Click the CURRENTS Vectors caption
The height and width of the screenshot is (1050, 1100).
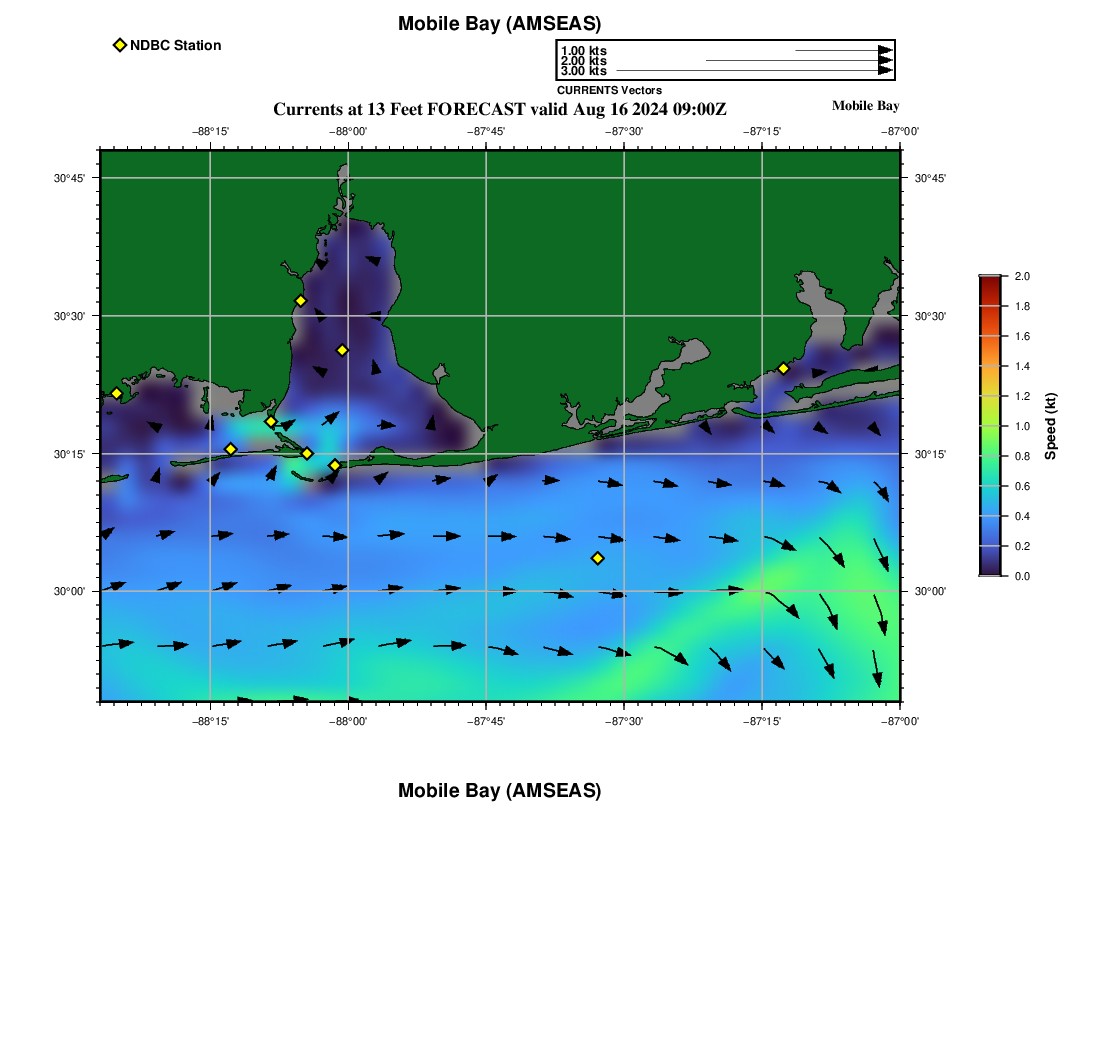click(609, 90)
